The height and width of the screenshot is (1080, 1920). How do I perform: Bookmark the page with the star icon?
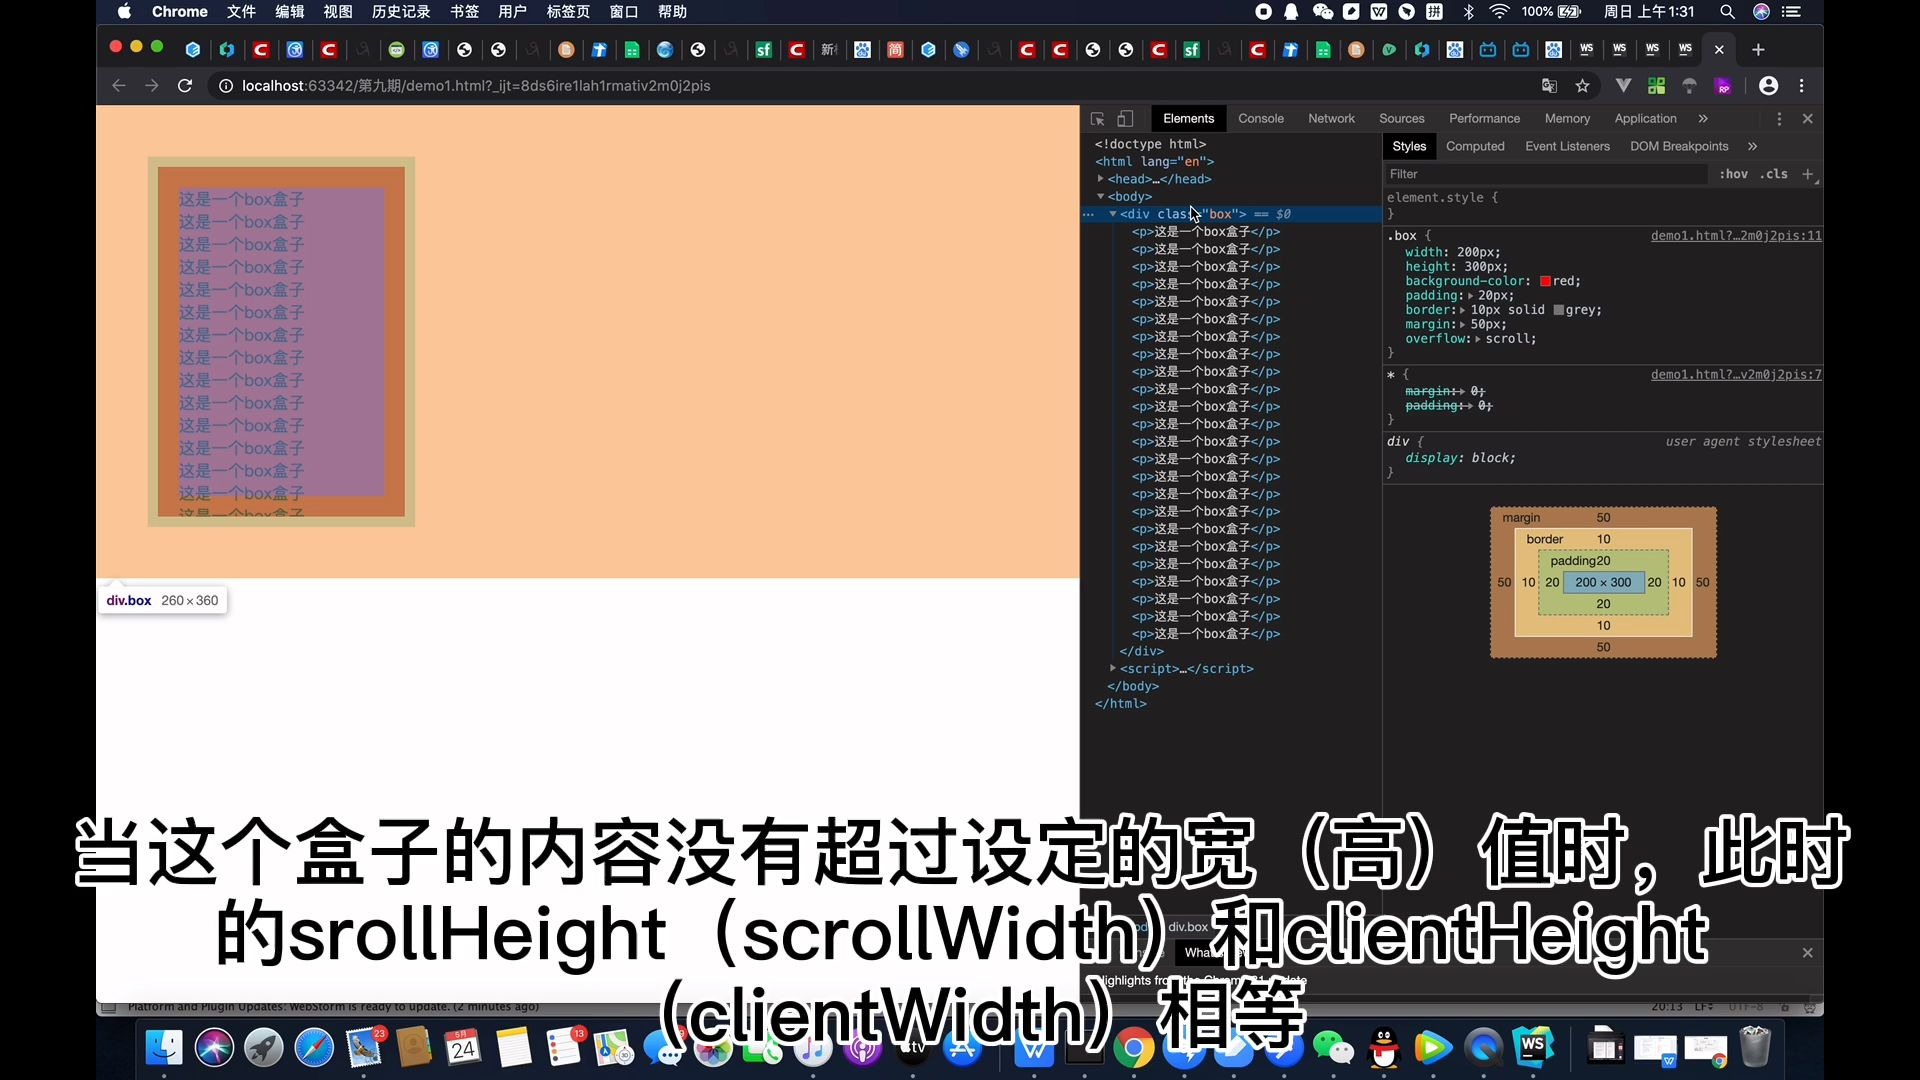tap(1583, 86)
